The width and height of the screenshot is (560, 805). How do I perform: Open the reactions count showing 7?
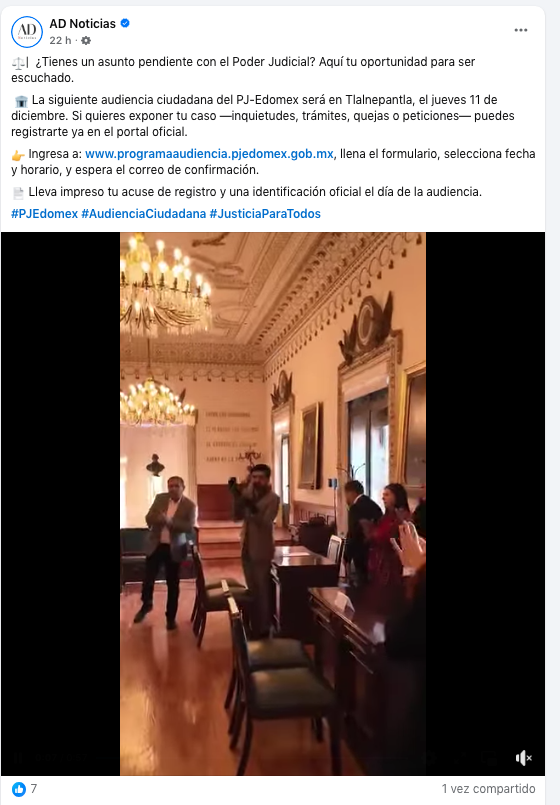tap(34, 789)
